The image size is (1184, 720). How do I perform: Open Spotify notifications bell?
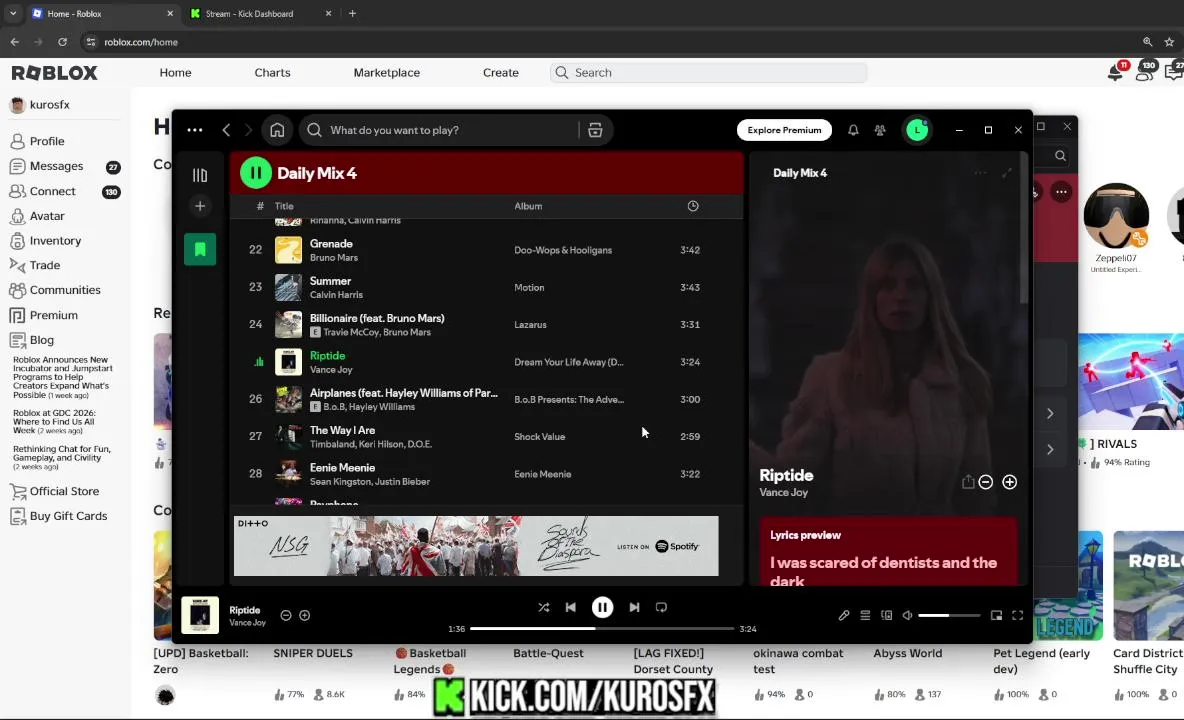click(x=853, y=130)
